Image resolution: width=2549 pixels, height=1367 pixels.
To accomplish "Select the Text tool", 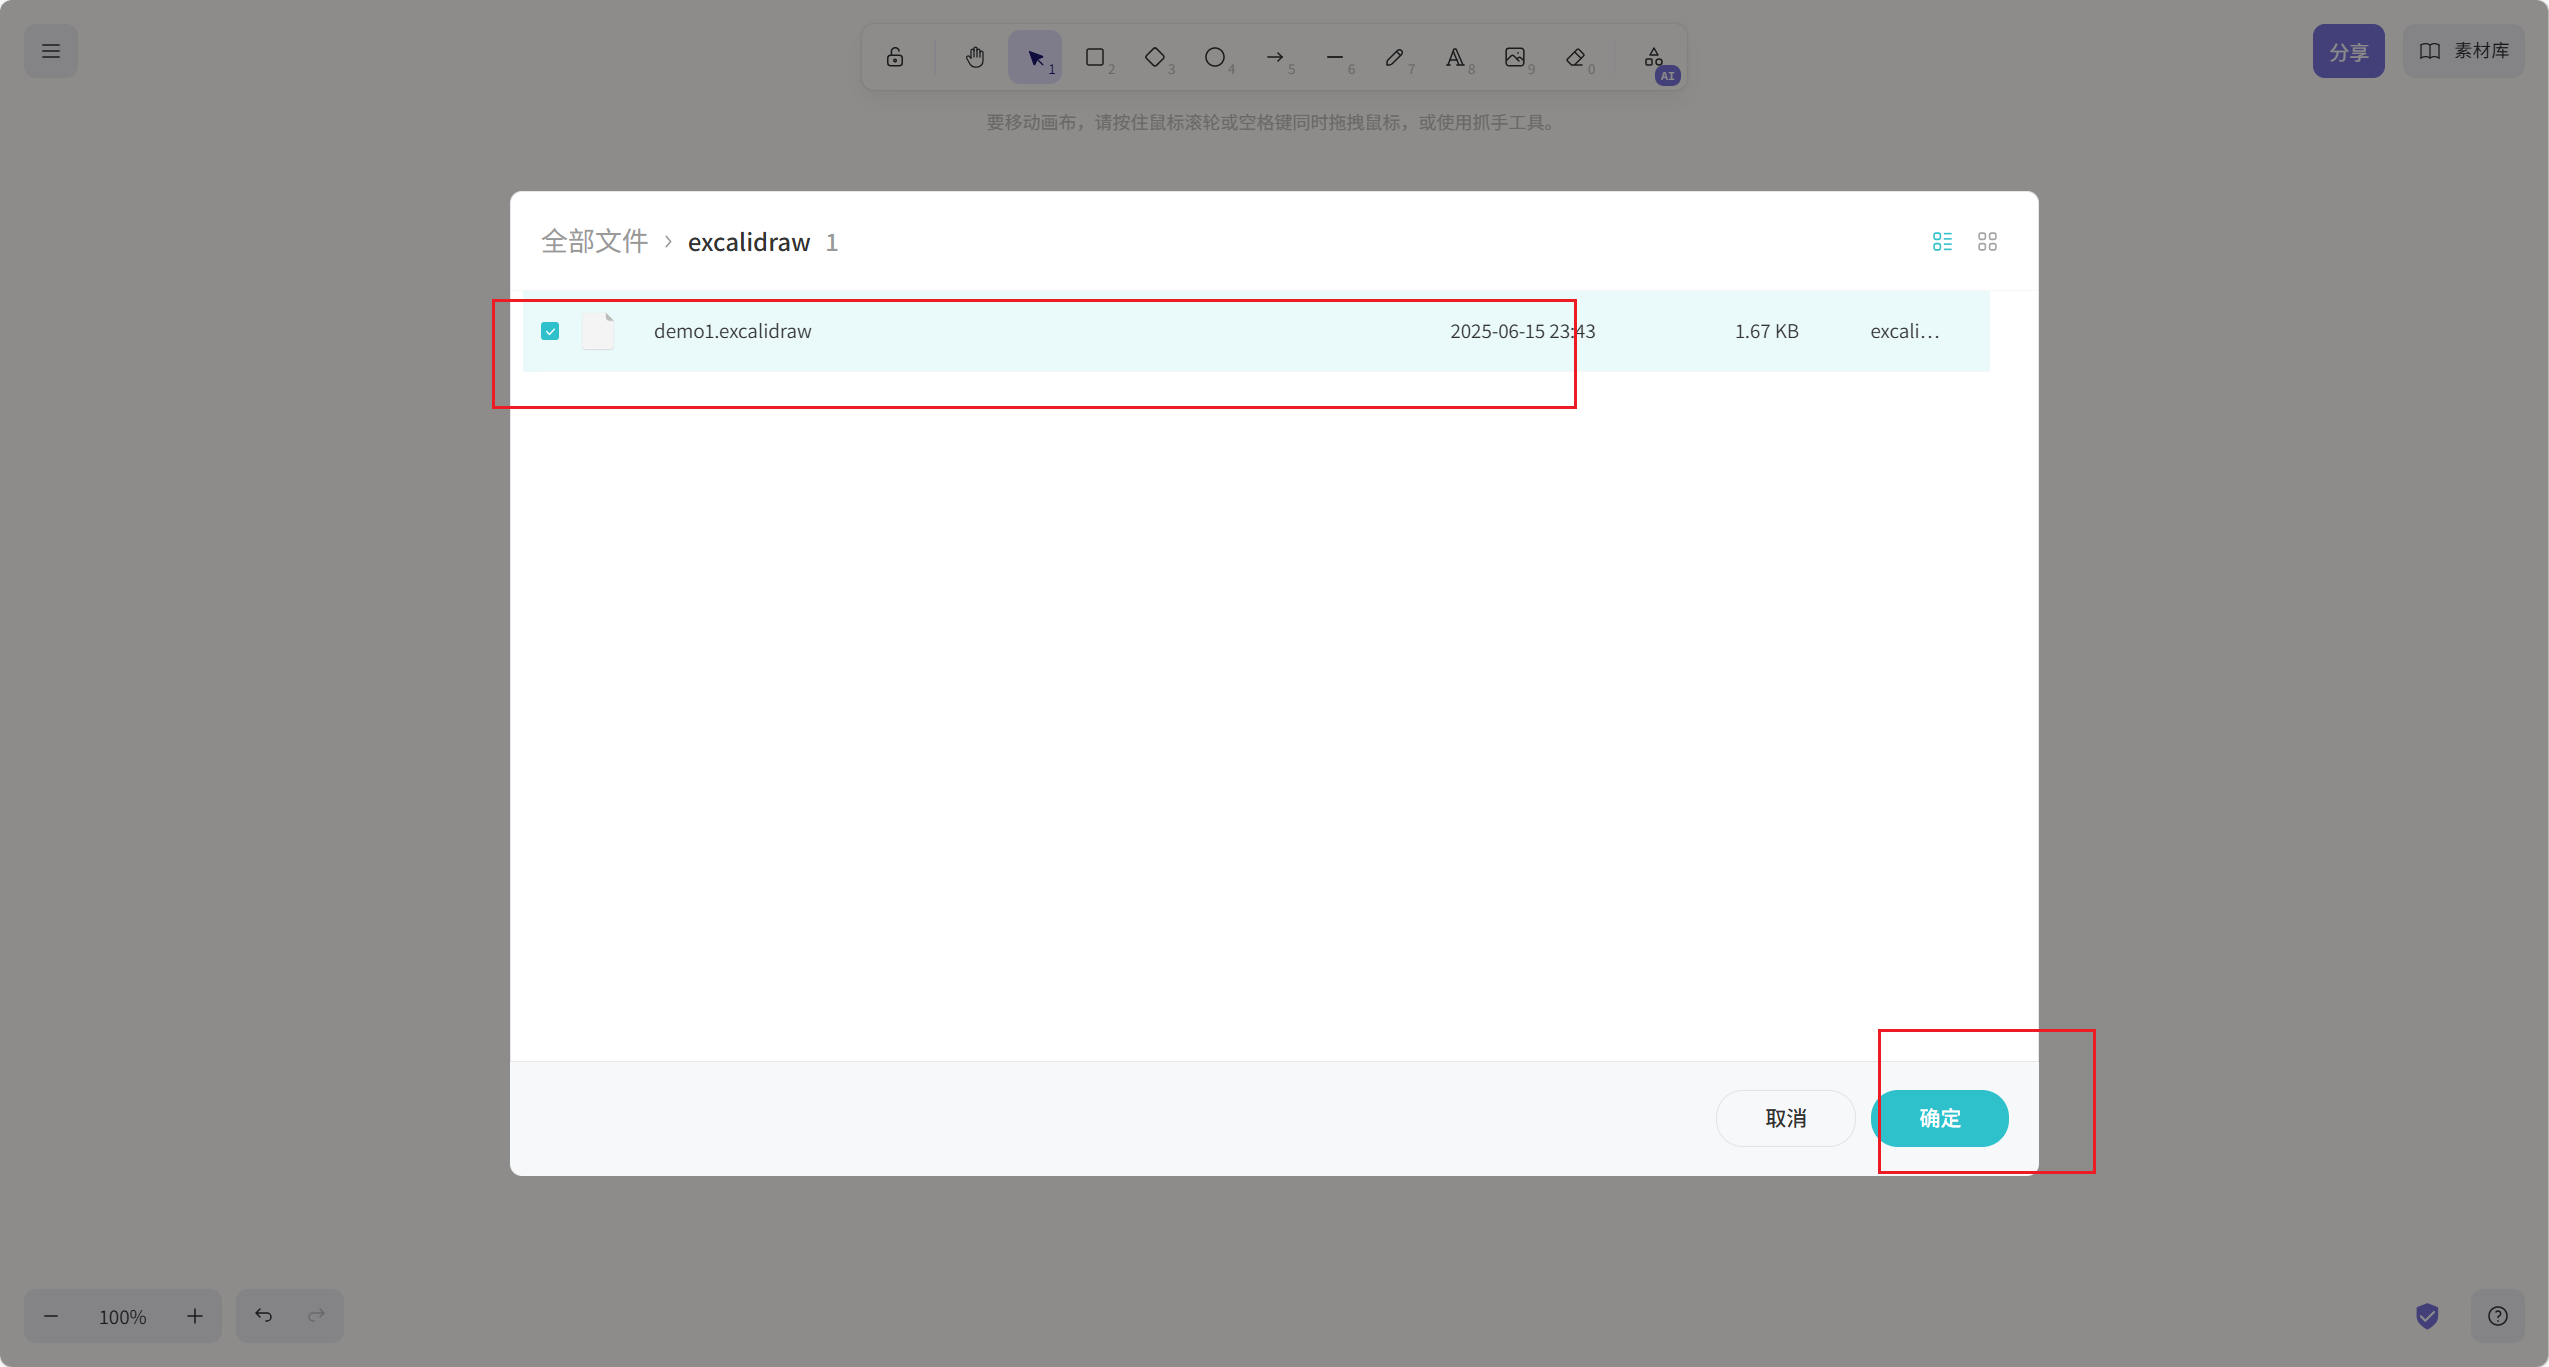I will (1455, 57).
